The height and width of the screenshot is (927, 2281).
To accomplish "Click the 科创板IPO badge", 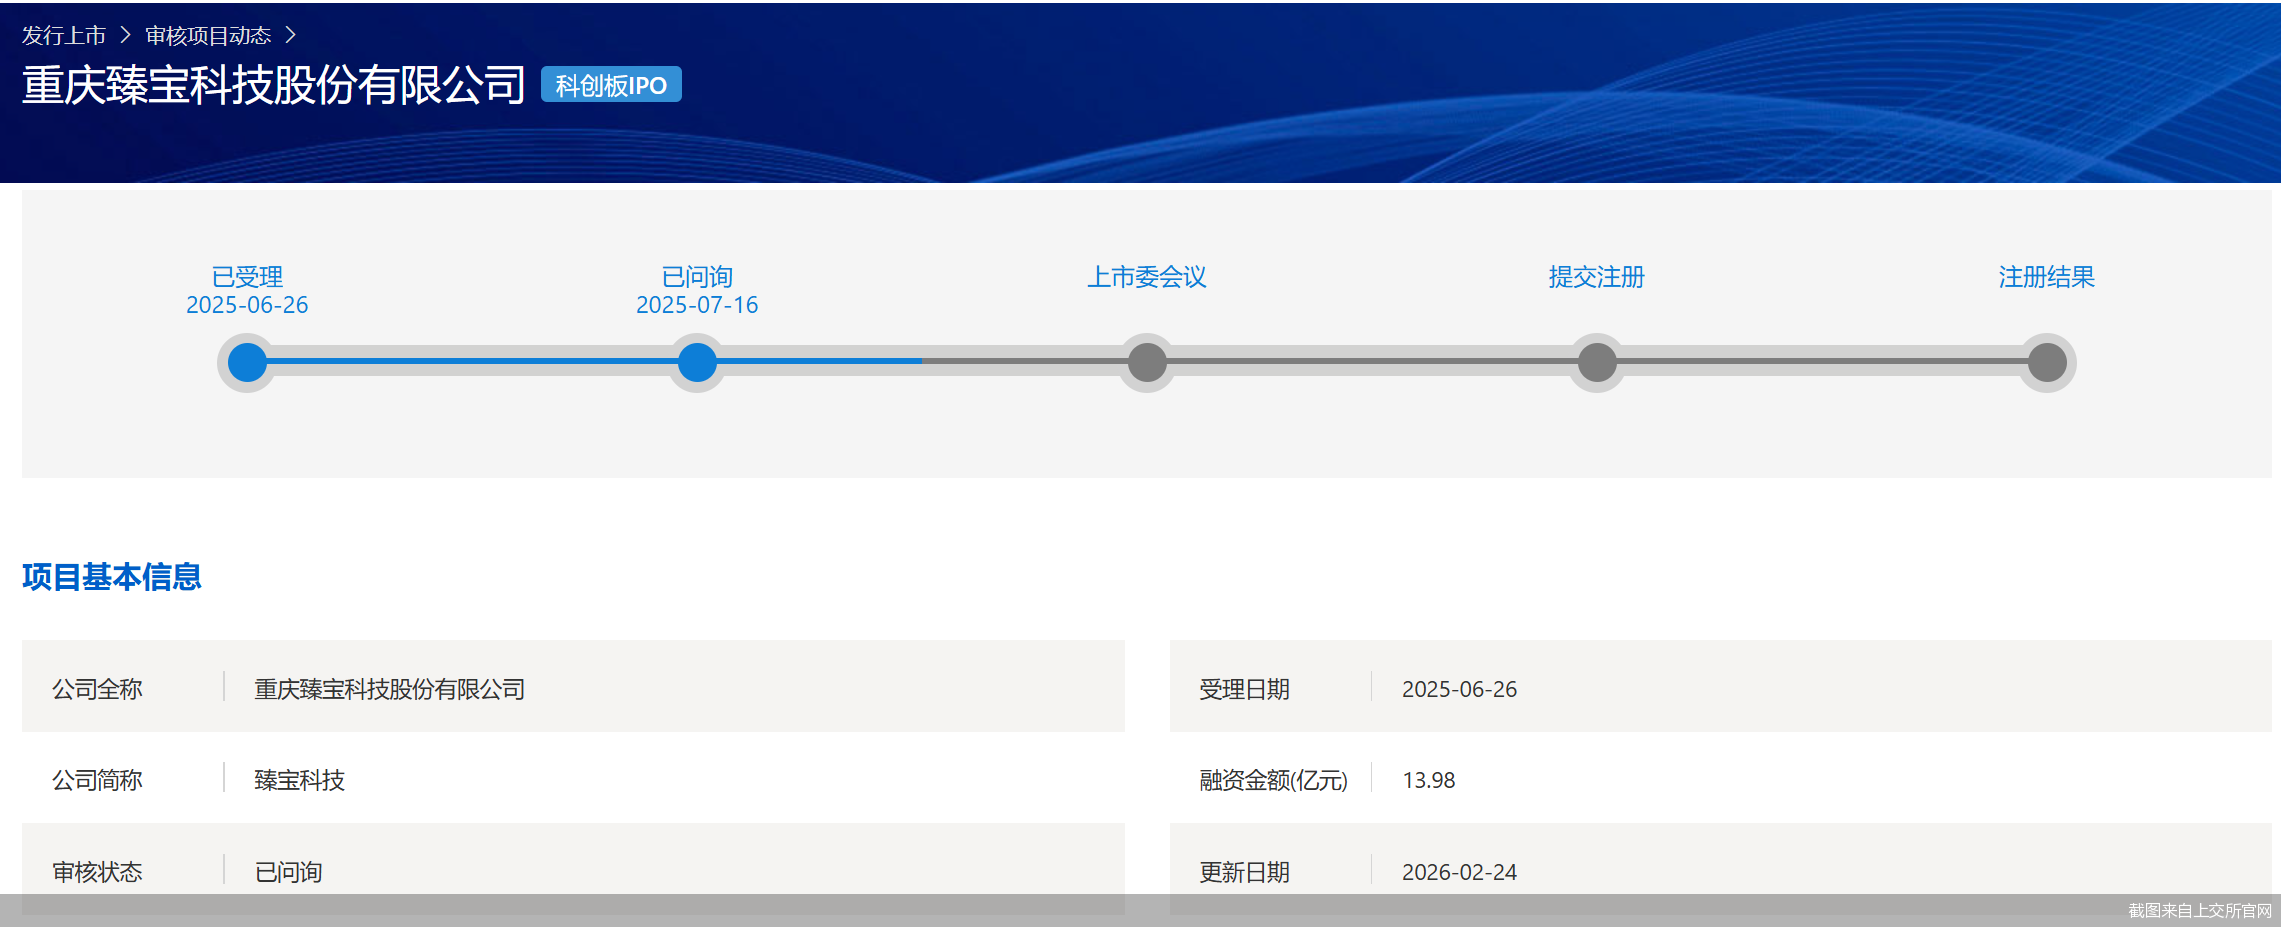I will [611, 85].
